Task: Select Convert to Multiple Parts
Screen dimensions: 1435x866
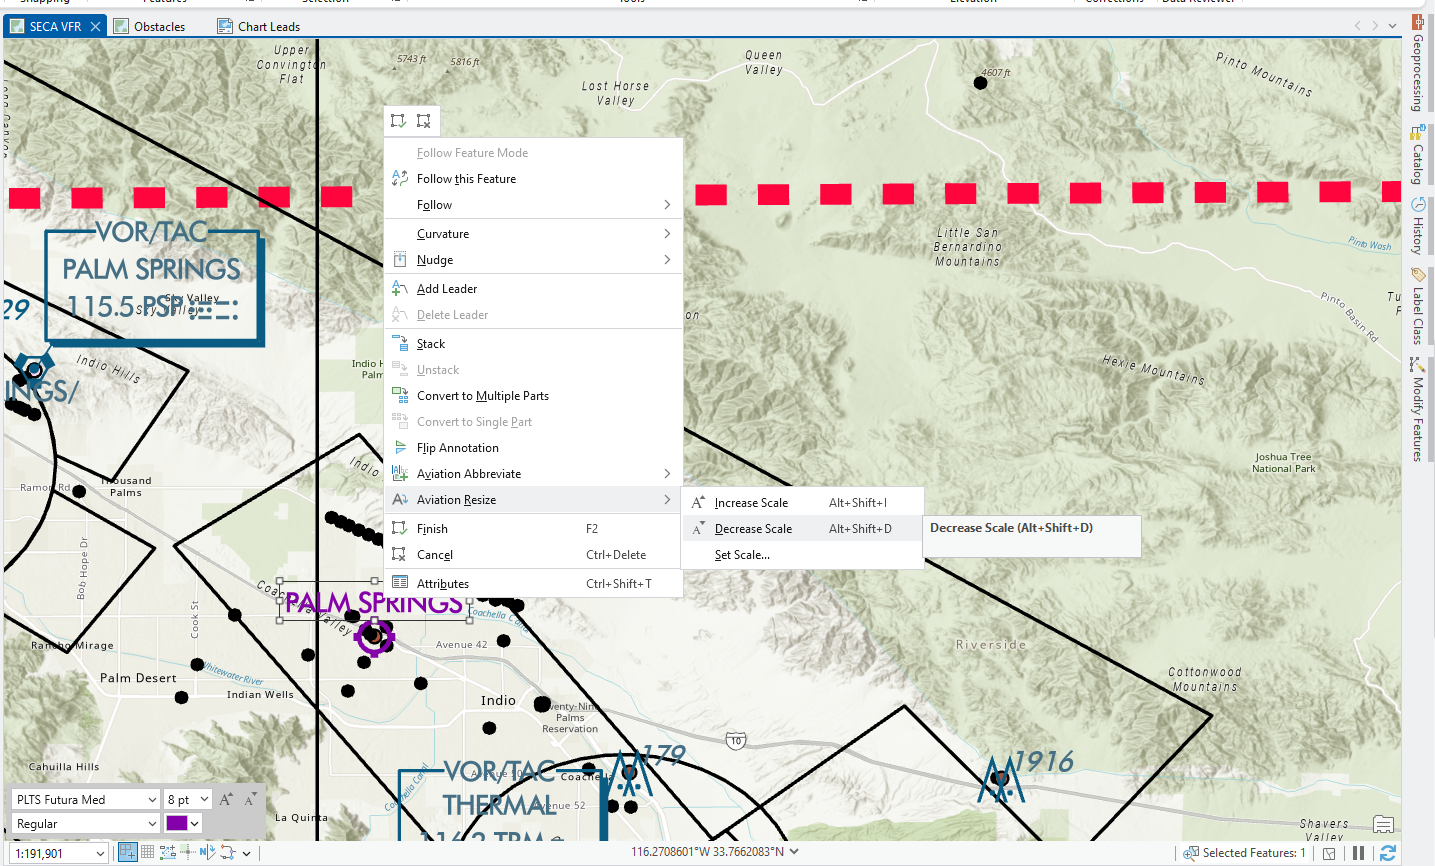Action: tap(534, 395)
